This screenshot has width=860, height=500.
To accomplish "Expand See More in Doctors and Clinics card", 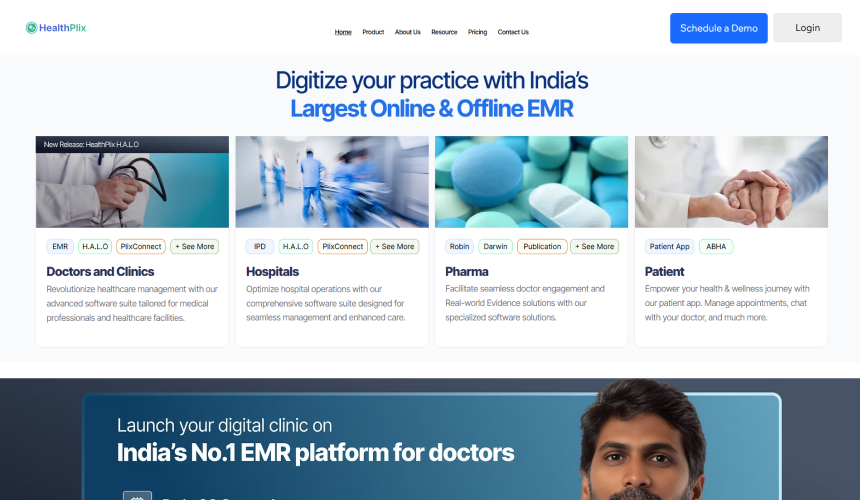I will tap(195, 247).
